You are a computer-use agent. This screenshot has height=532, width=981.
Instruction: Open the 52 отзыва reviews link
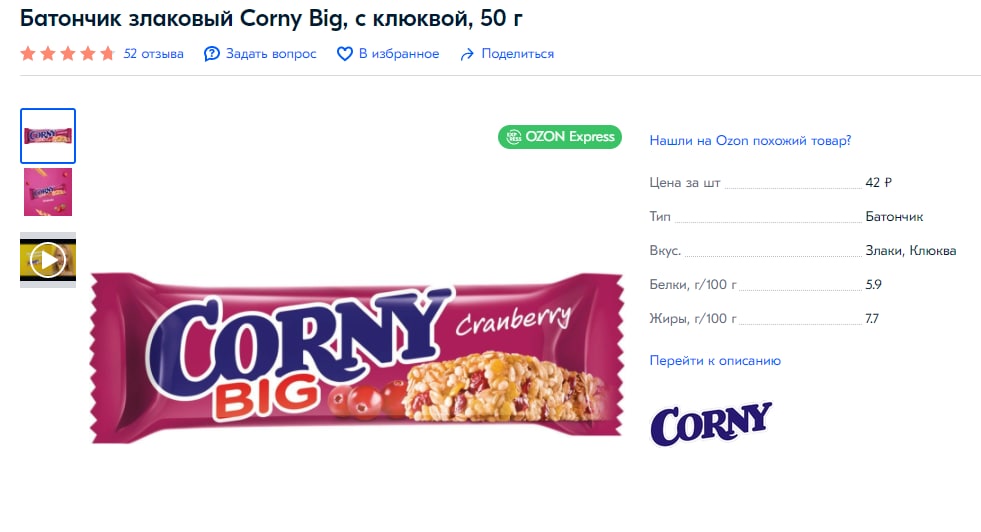(153, 54)
